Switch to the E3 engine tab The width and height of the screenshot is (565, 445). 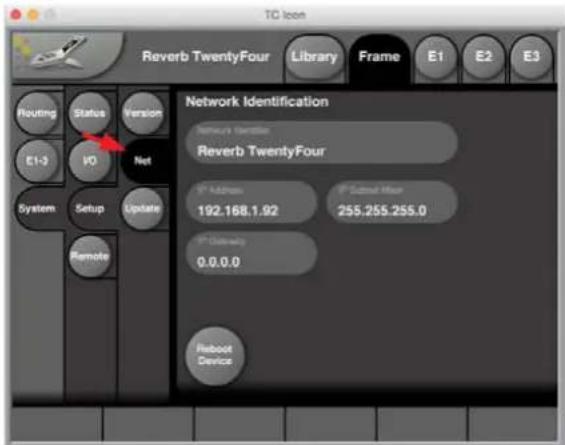(x=531, y=57)
